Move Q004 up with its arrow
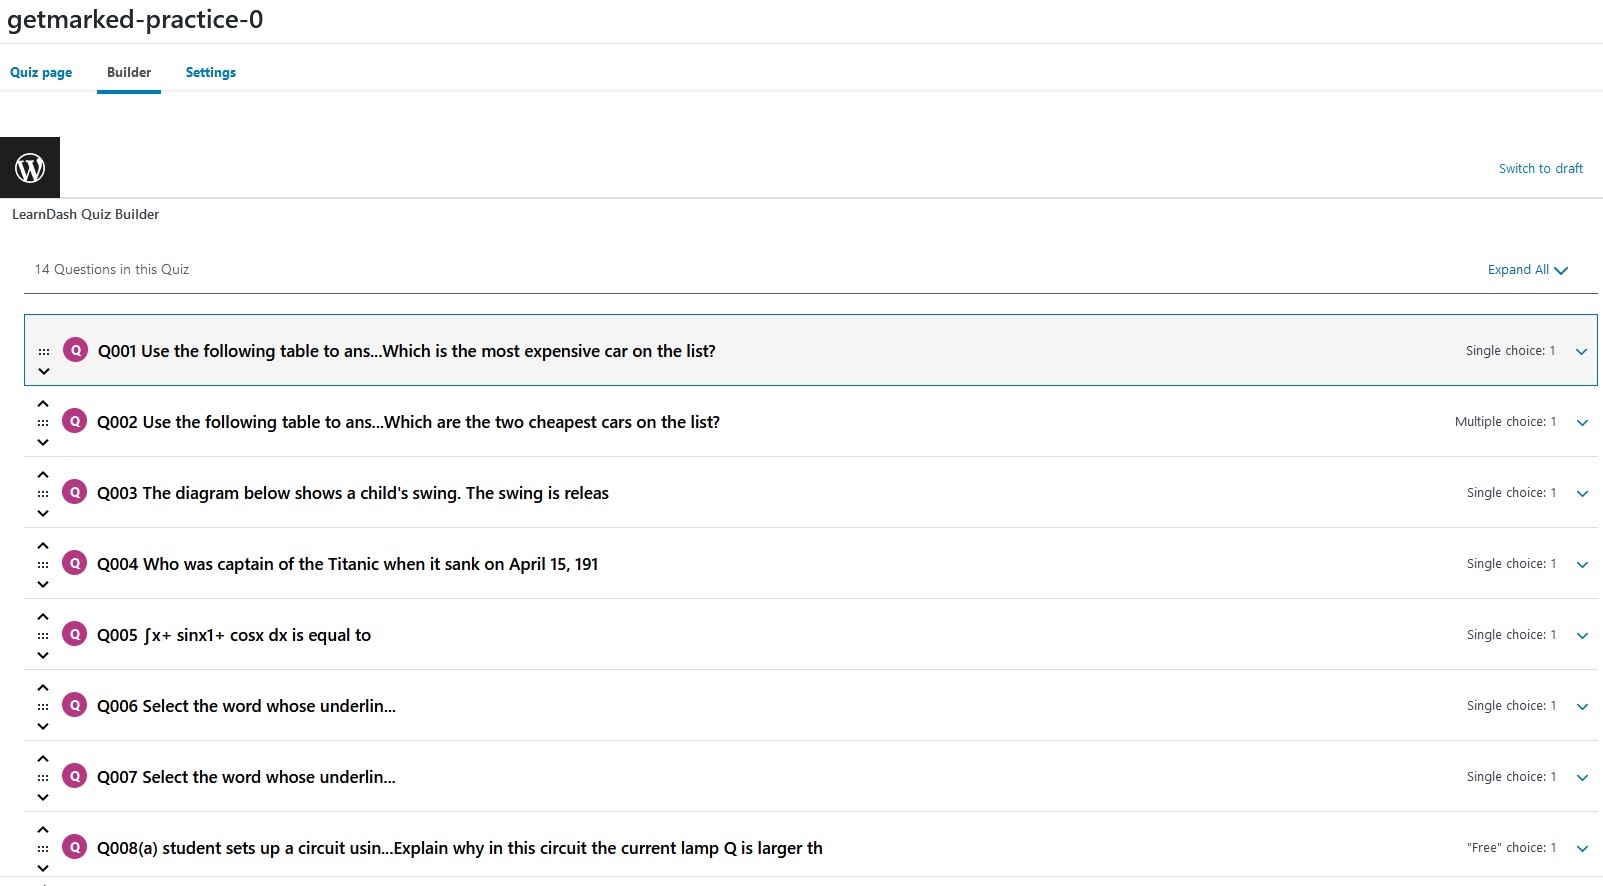Image resolution: width=1603 pixels, height=886 pixels. pos(43,546)
